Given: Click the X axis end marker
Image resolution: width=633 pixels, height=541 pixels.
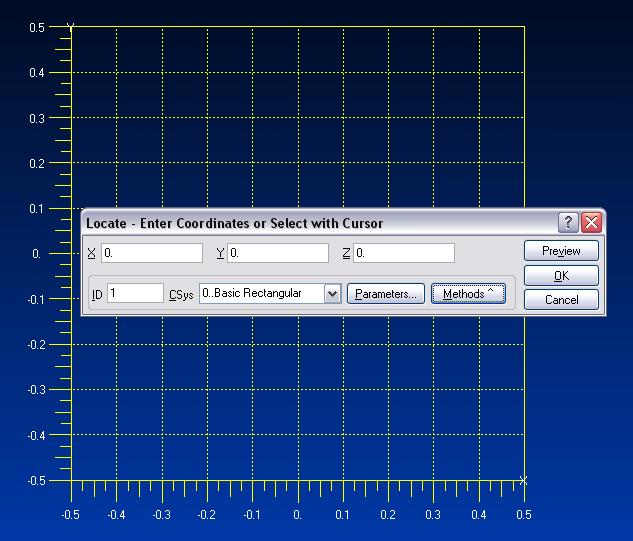Looking at the screenshot, I should [x=523, y=480].
